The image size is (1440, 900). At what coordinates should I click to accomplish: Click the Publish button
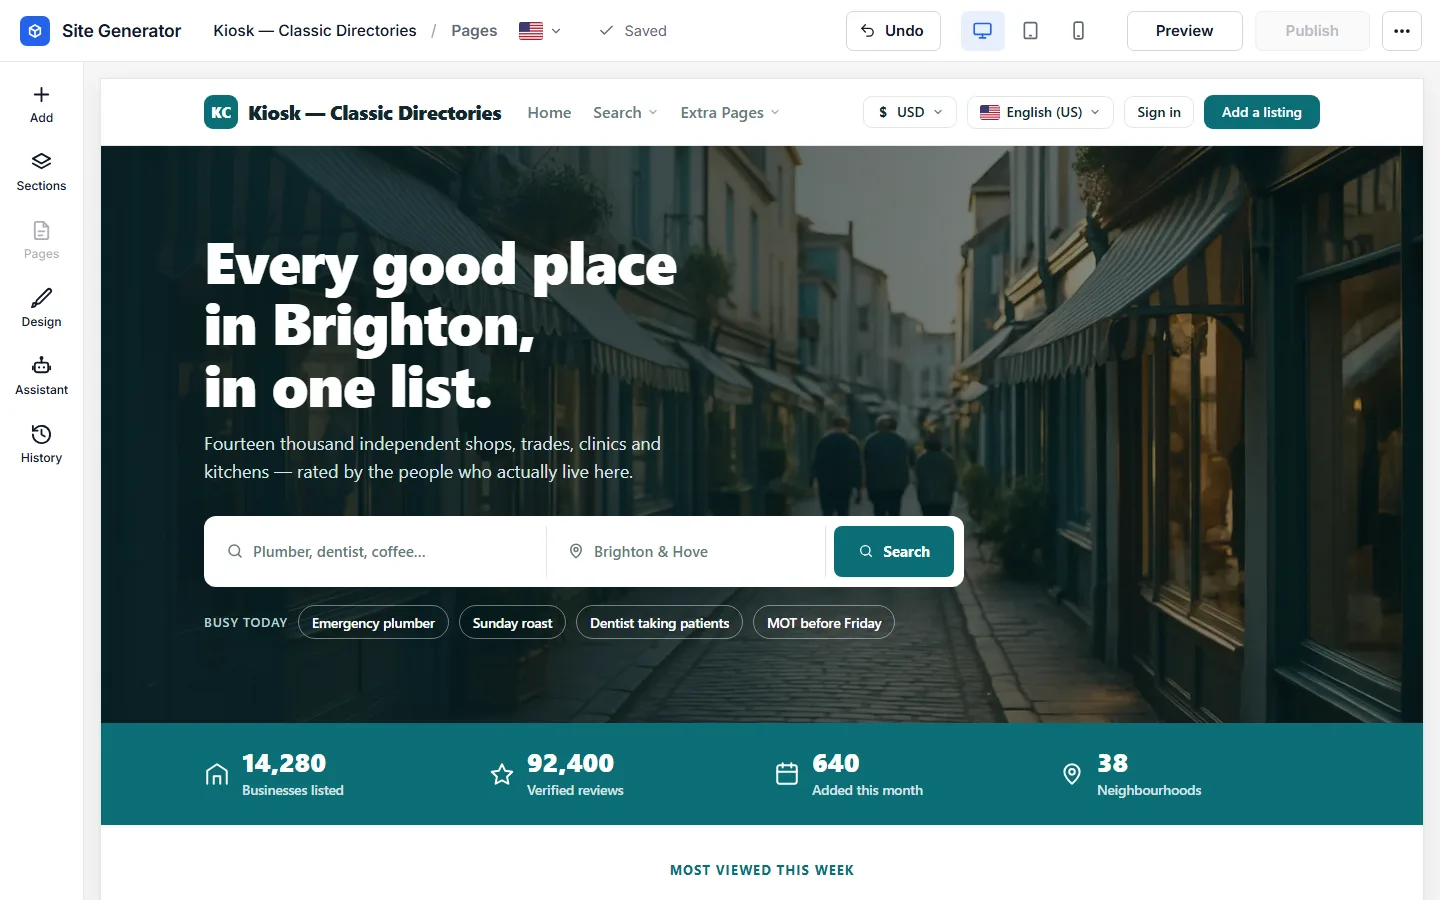click(x=1312, y=31)
